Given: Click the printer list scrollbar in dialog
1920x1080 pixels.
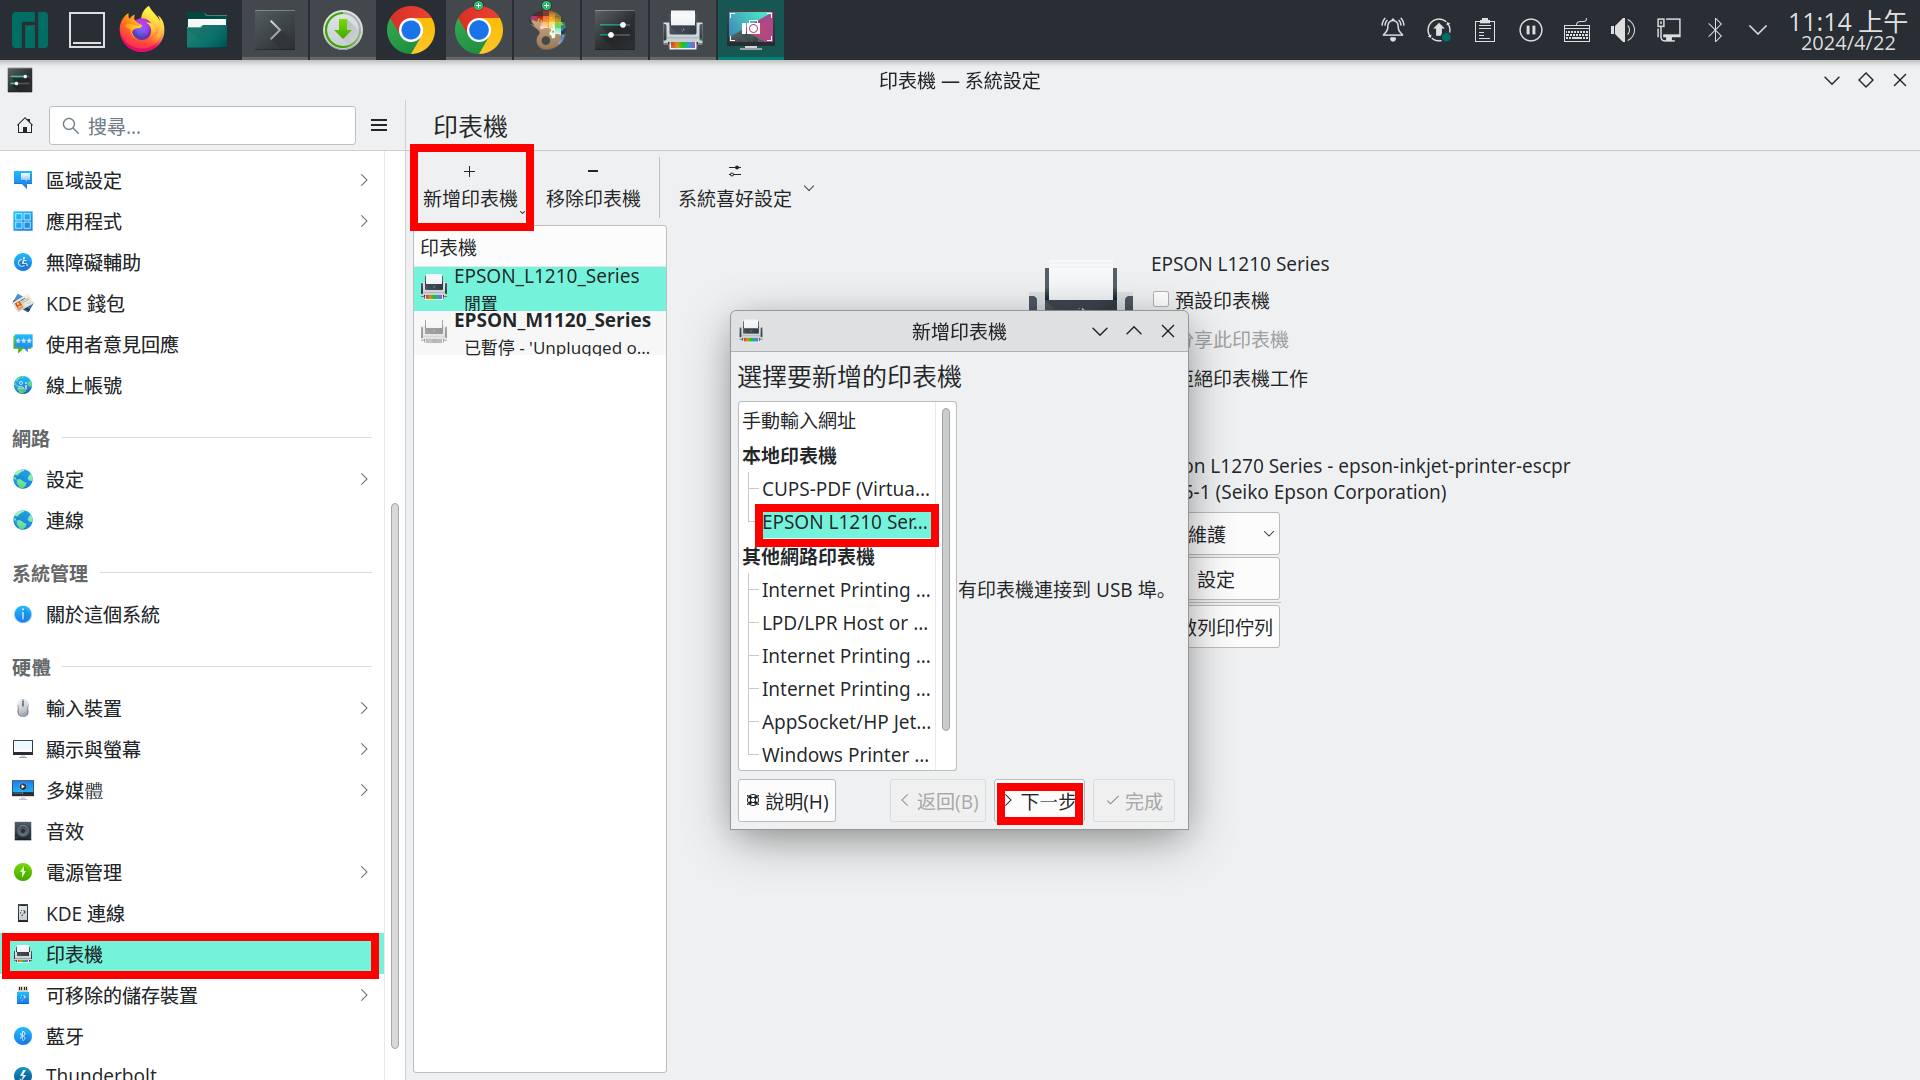Looking at the screenshot, I should 946,570.
